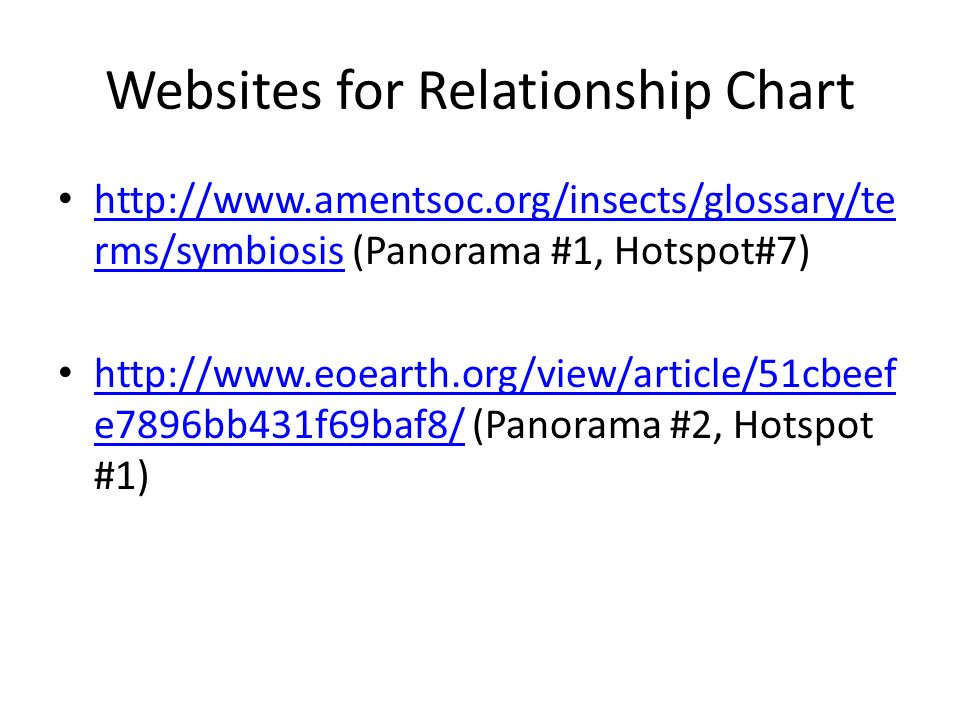Screen dimensions: 960x720
Task: Click the first bullet point marker
Action: click(x=66, y=199)
